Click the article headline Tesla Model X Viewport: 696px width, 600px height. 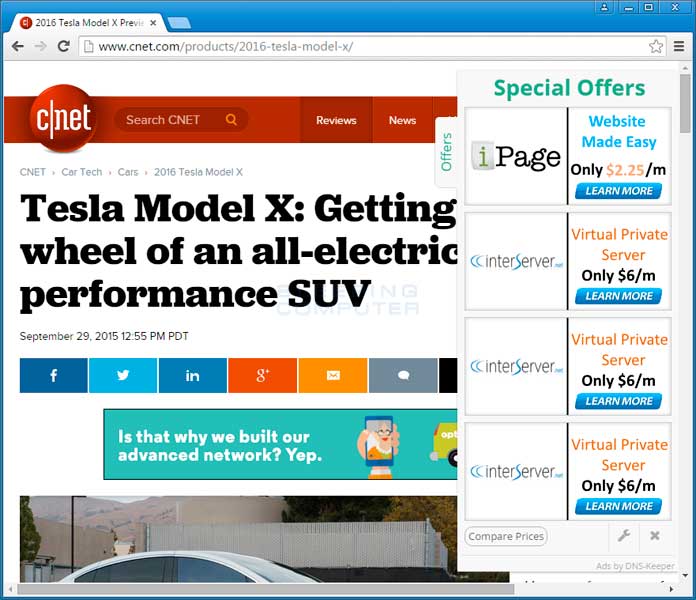(238, 251)
